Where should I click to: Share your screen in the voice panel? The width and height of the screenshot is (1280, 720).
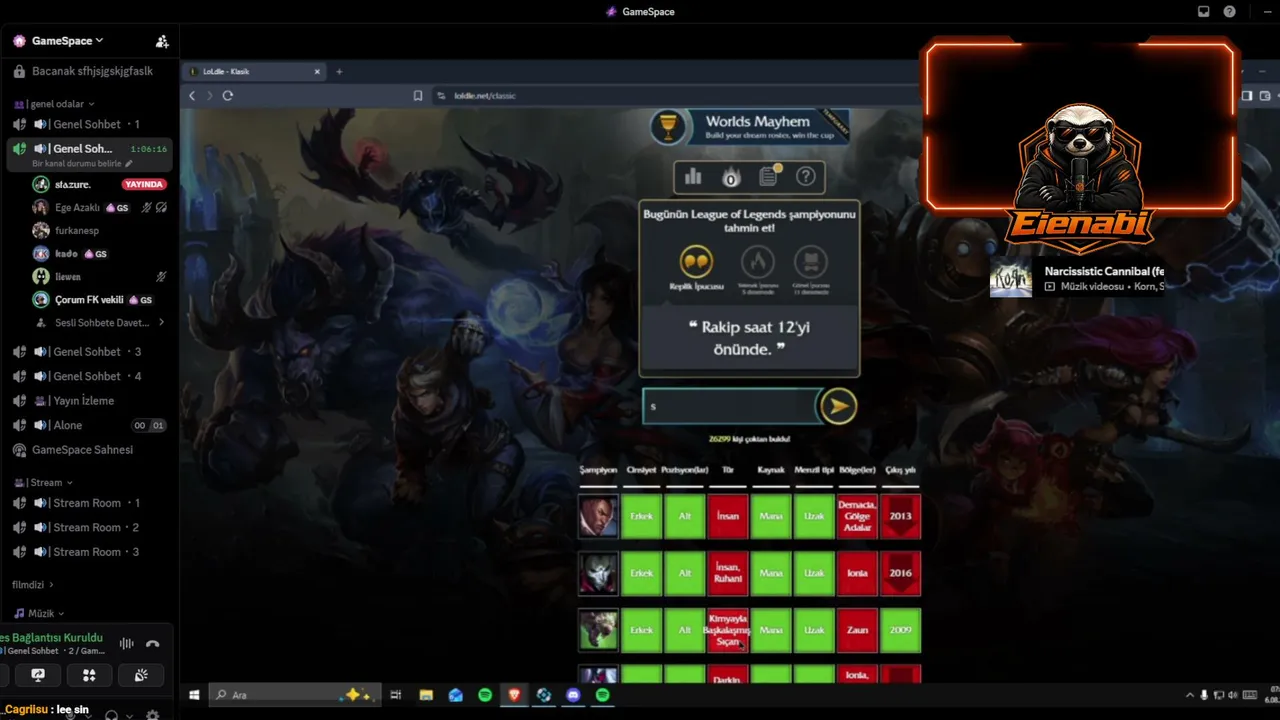38,675
